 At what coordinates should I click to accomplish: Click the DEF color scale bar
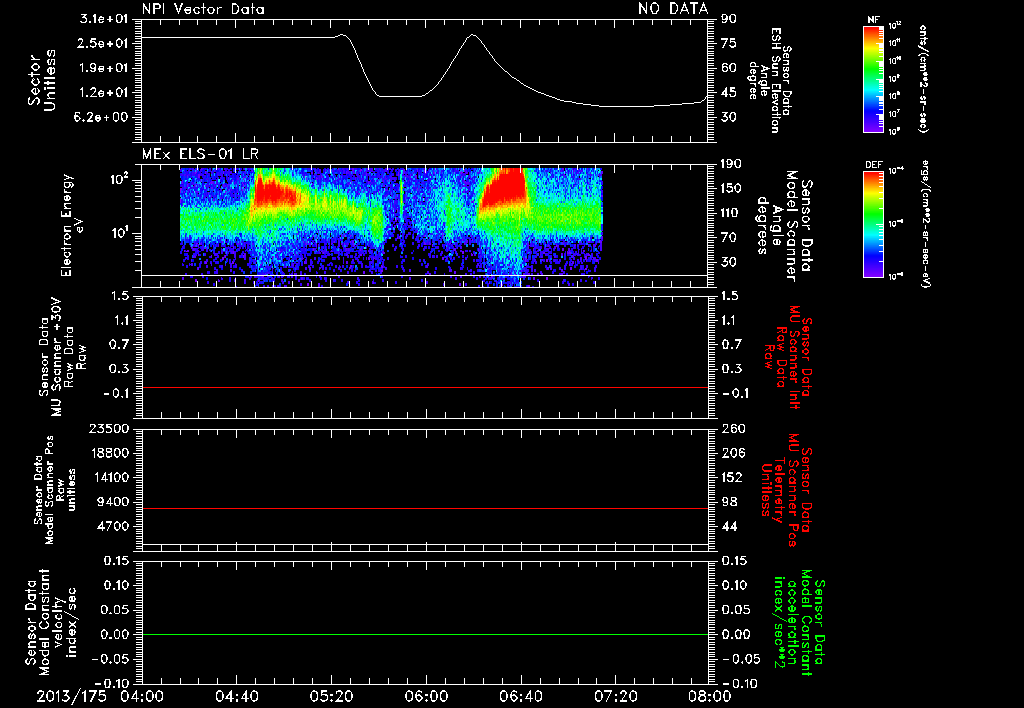873,224
